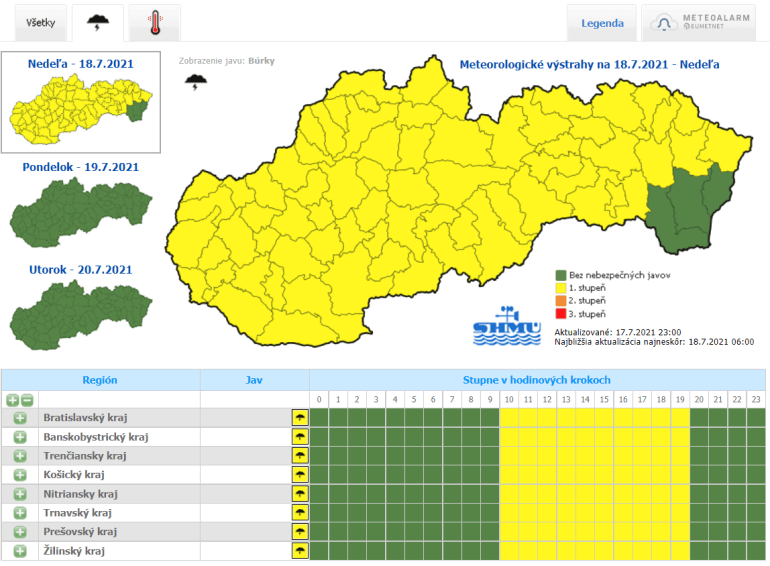The image size is (770, 566).
Task: Click hour 19 column header
Action: (x=680, y=400)
